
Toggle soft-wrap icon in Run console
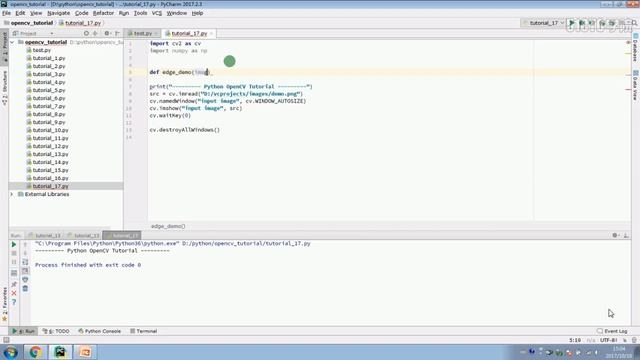click(25, 262)
